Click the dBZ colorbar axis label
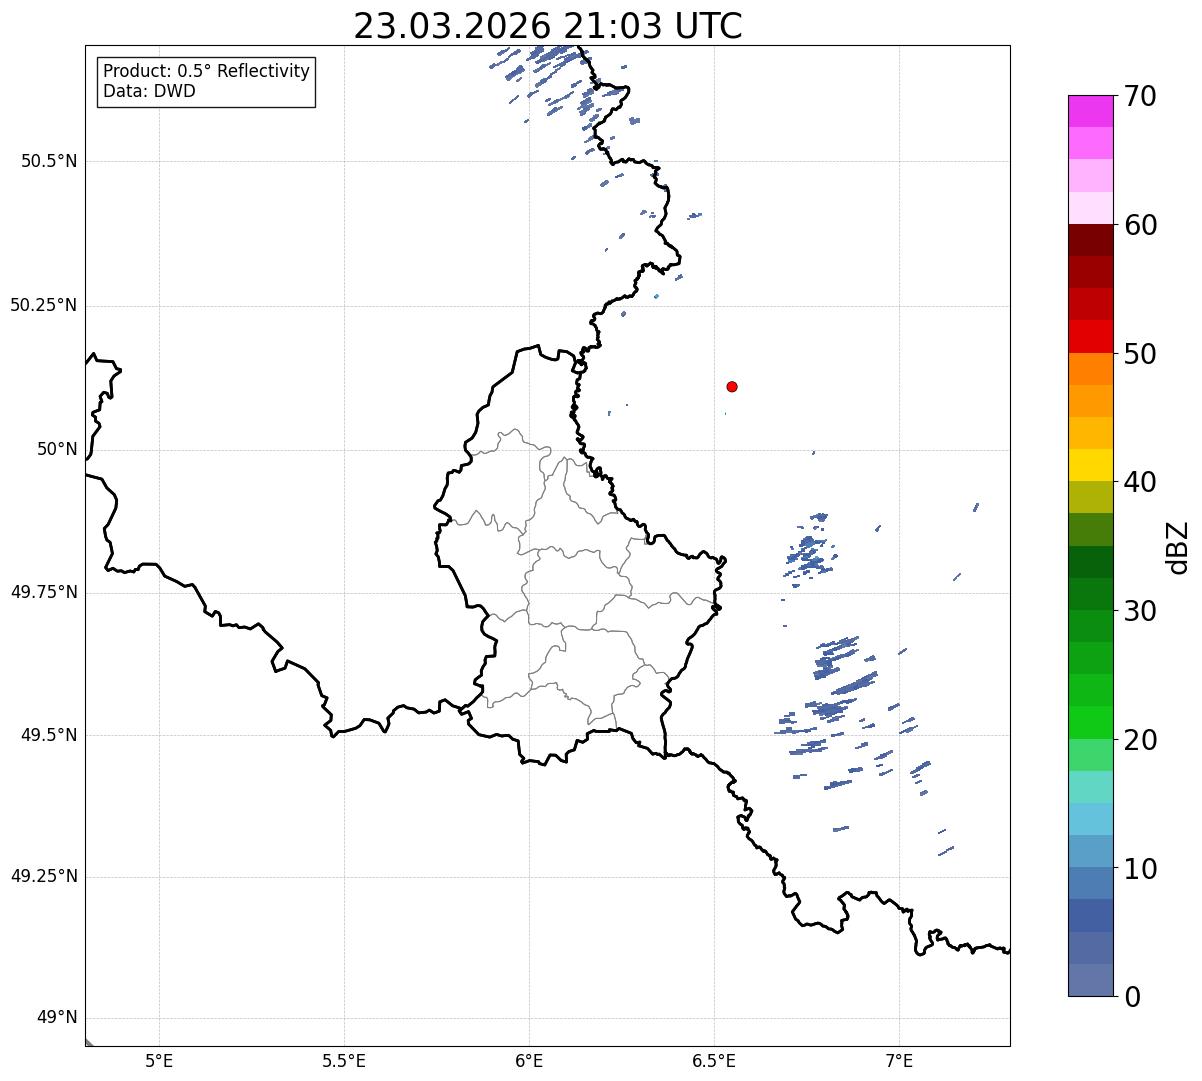The height and width of the screenshot is (1081, 1202). coord(1178,547)
